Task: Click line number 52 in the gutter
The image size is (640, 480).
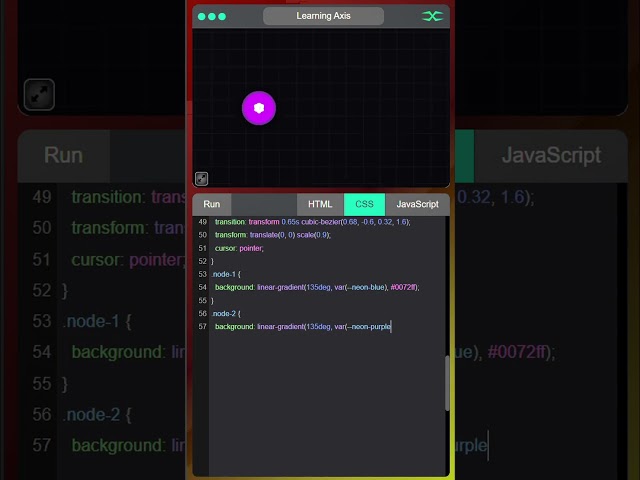Action: pos(202,261)
